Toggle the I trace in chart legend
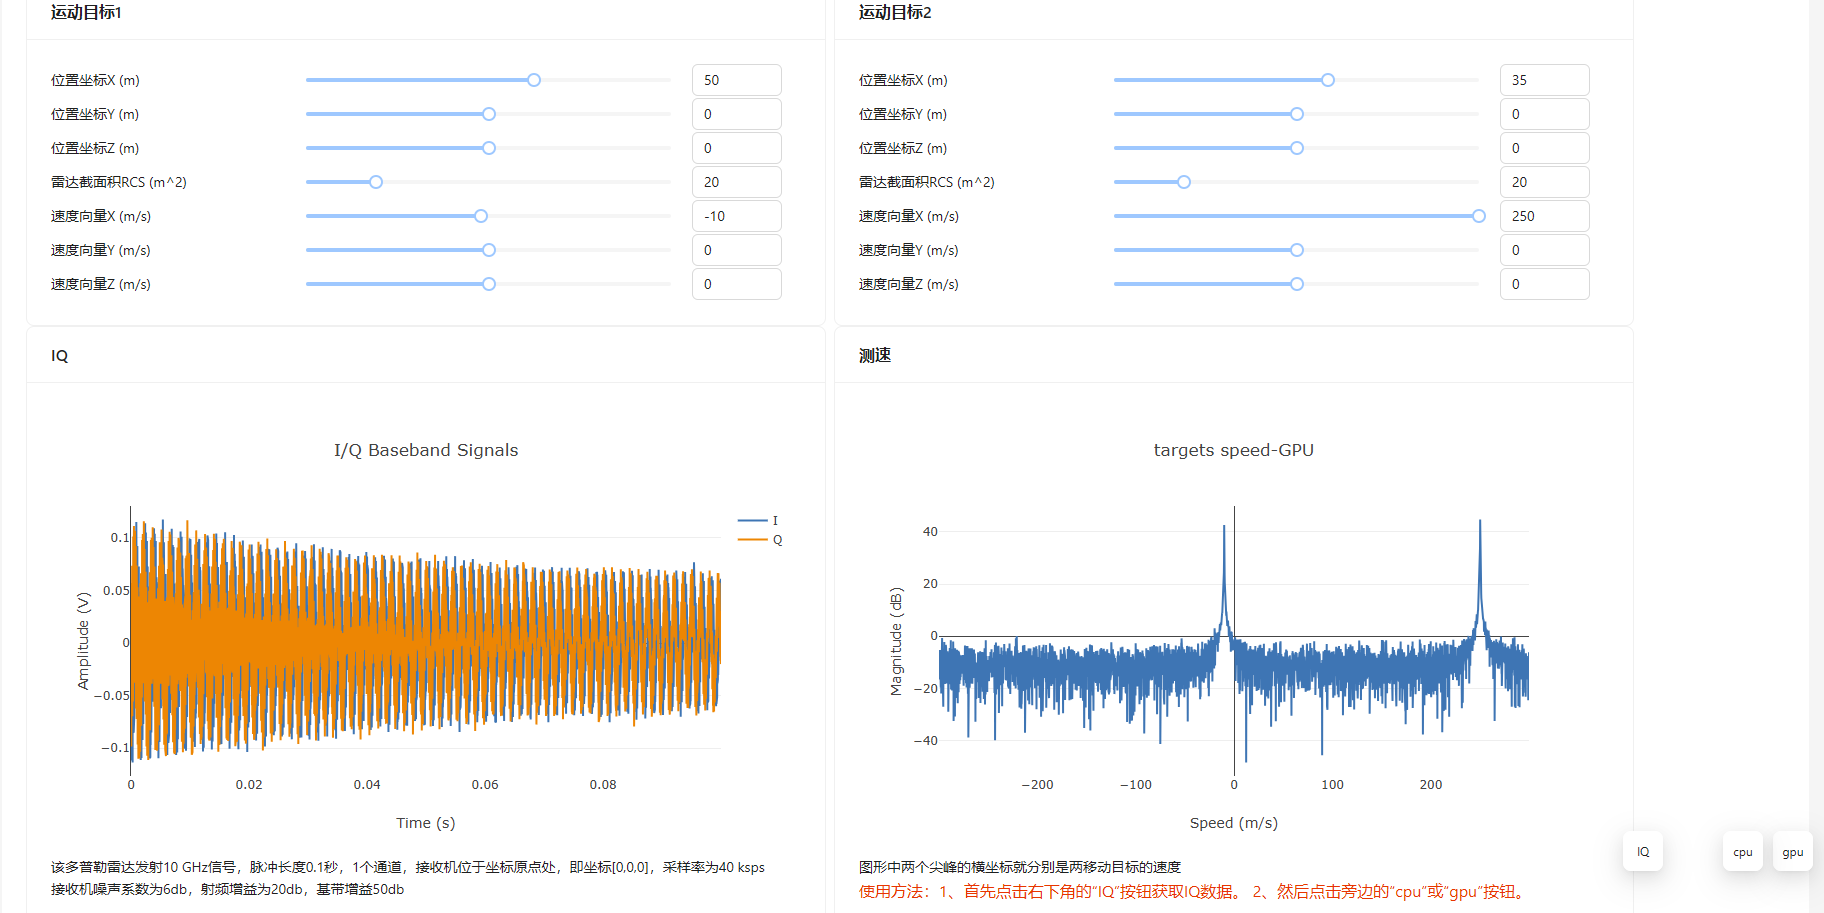This screenshot has width=1824, height=913. 759,520
